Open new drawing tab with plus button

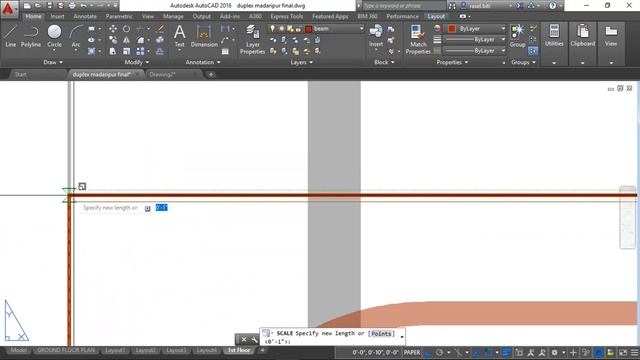tap(211, 74)
